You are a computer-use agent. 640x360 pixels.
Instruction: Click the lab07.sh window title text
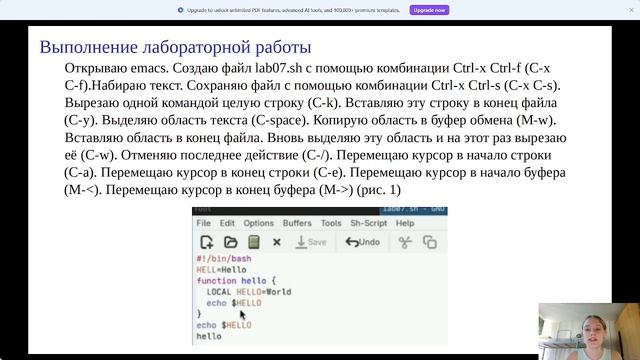point(413,209)
